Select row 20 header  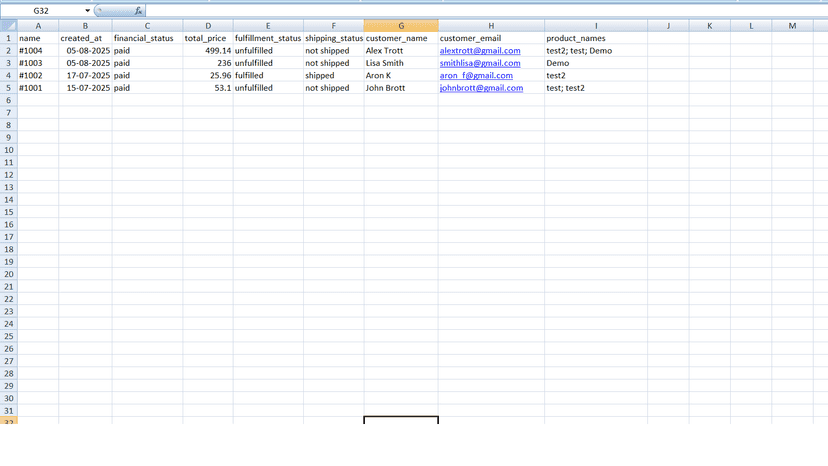(x=8, y=274)
